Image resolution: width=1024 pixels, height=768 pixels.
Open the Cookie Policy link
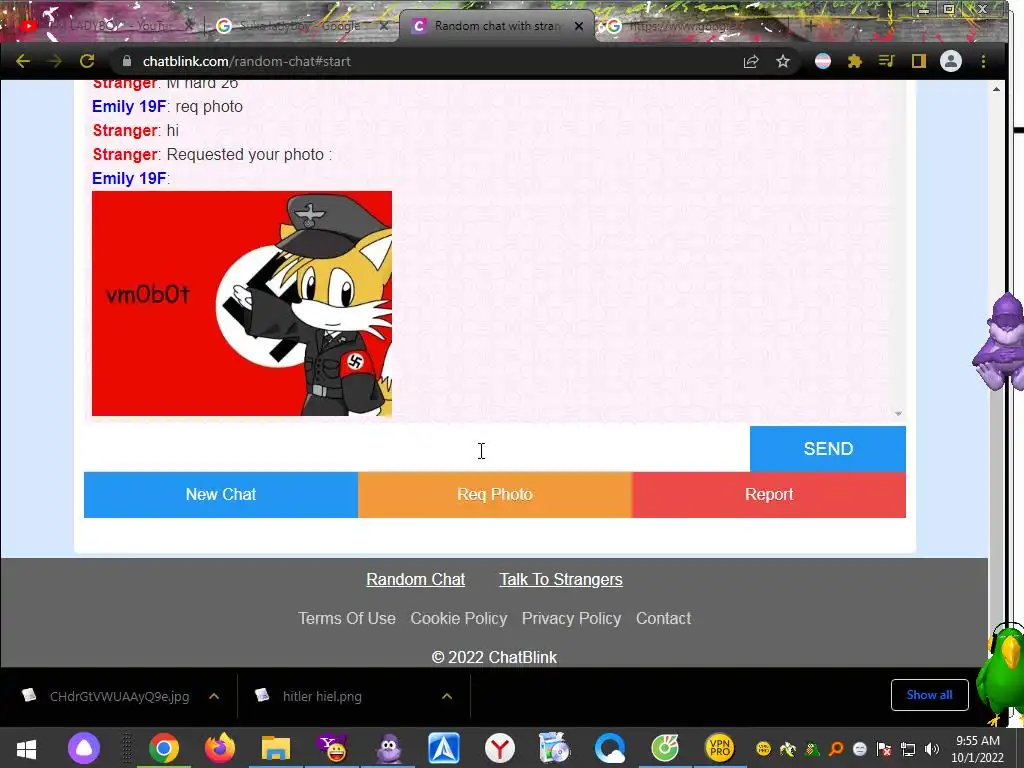pos(458,618)
